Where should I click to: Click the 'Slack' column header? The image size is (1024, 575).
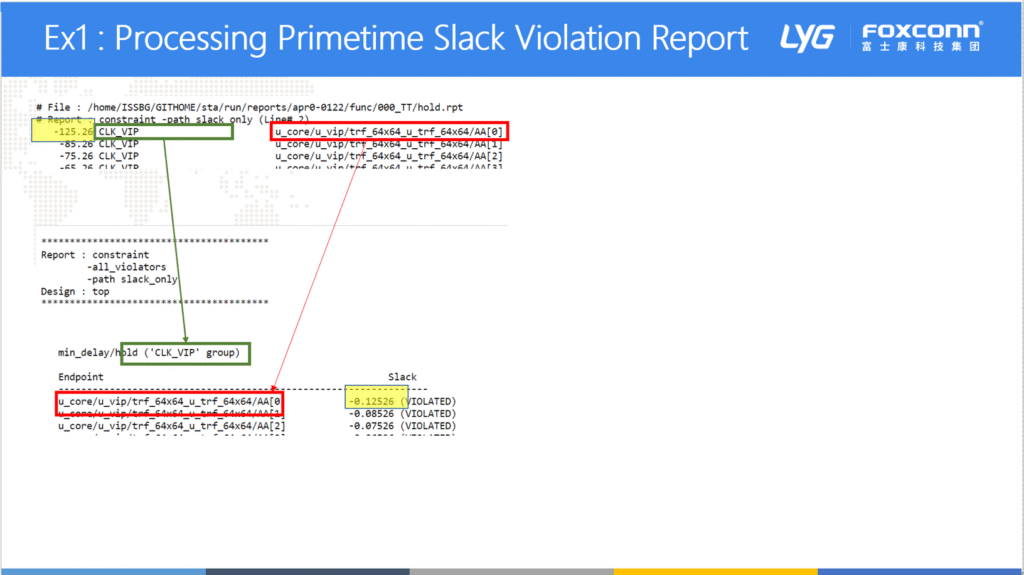402,377
